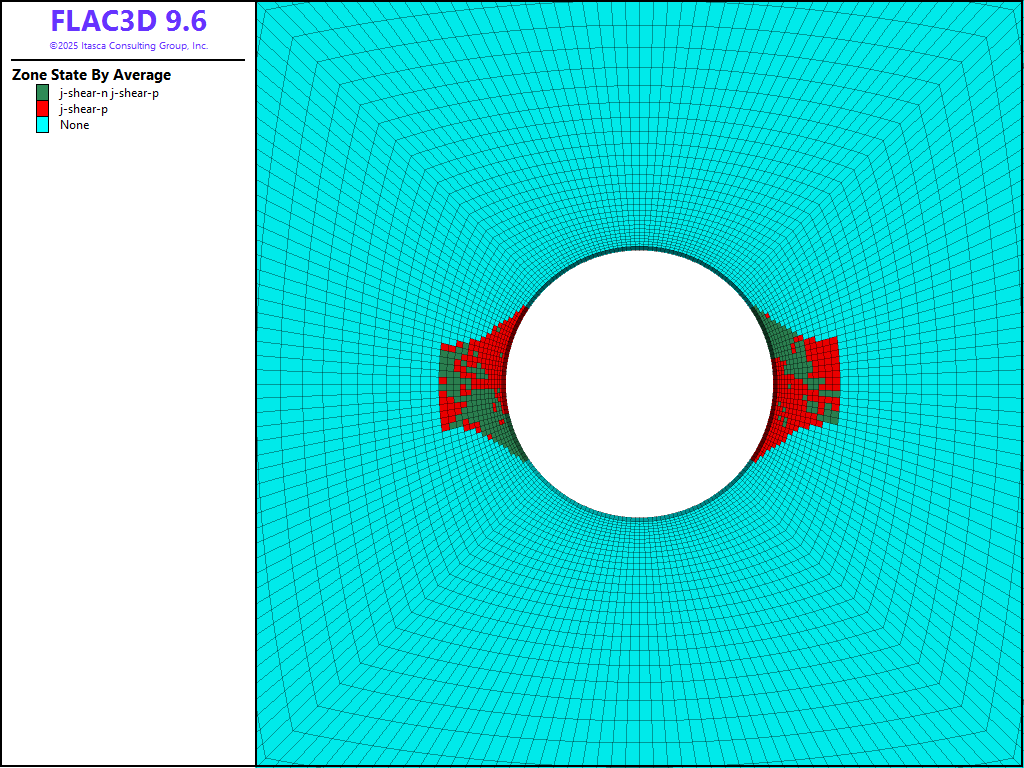
Task: Click the horizontal divider line below the title
Action: pos(128,60)
